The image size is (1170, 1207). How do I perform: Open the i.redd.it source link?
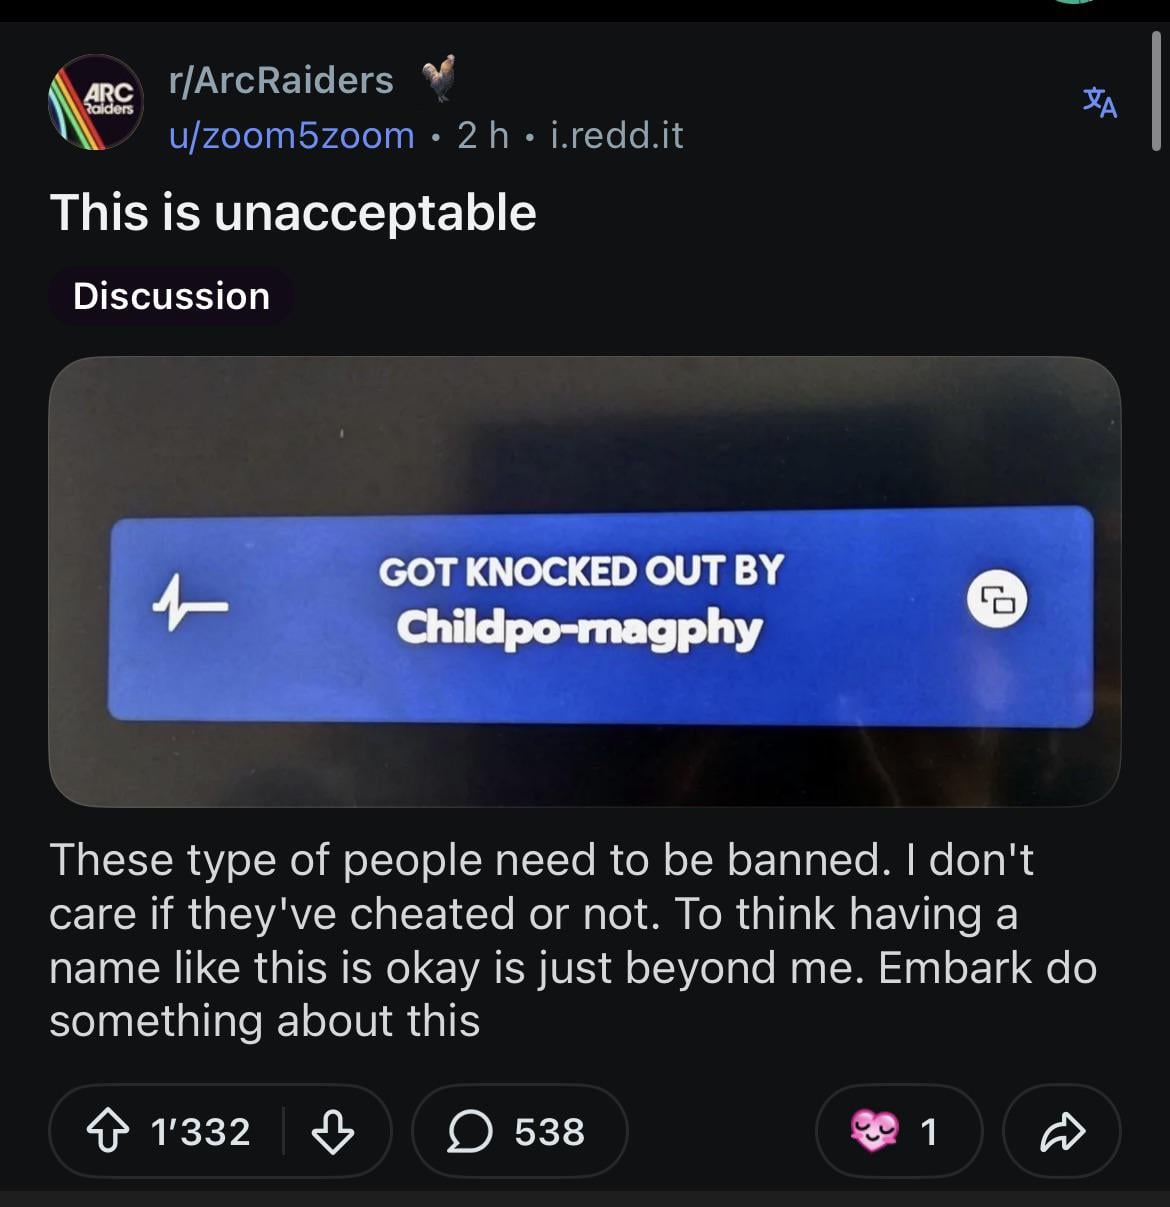click(617, 135)
